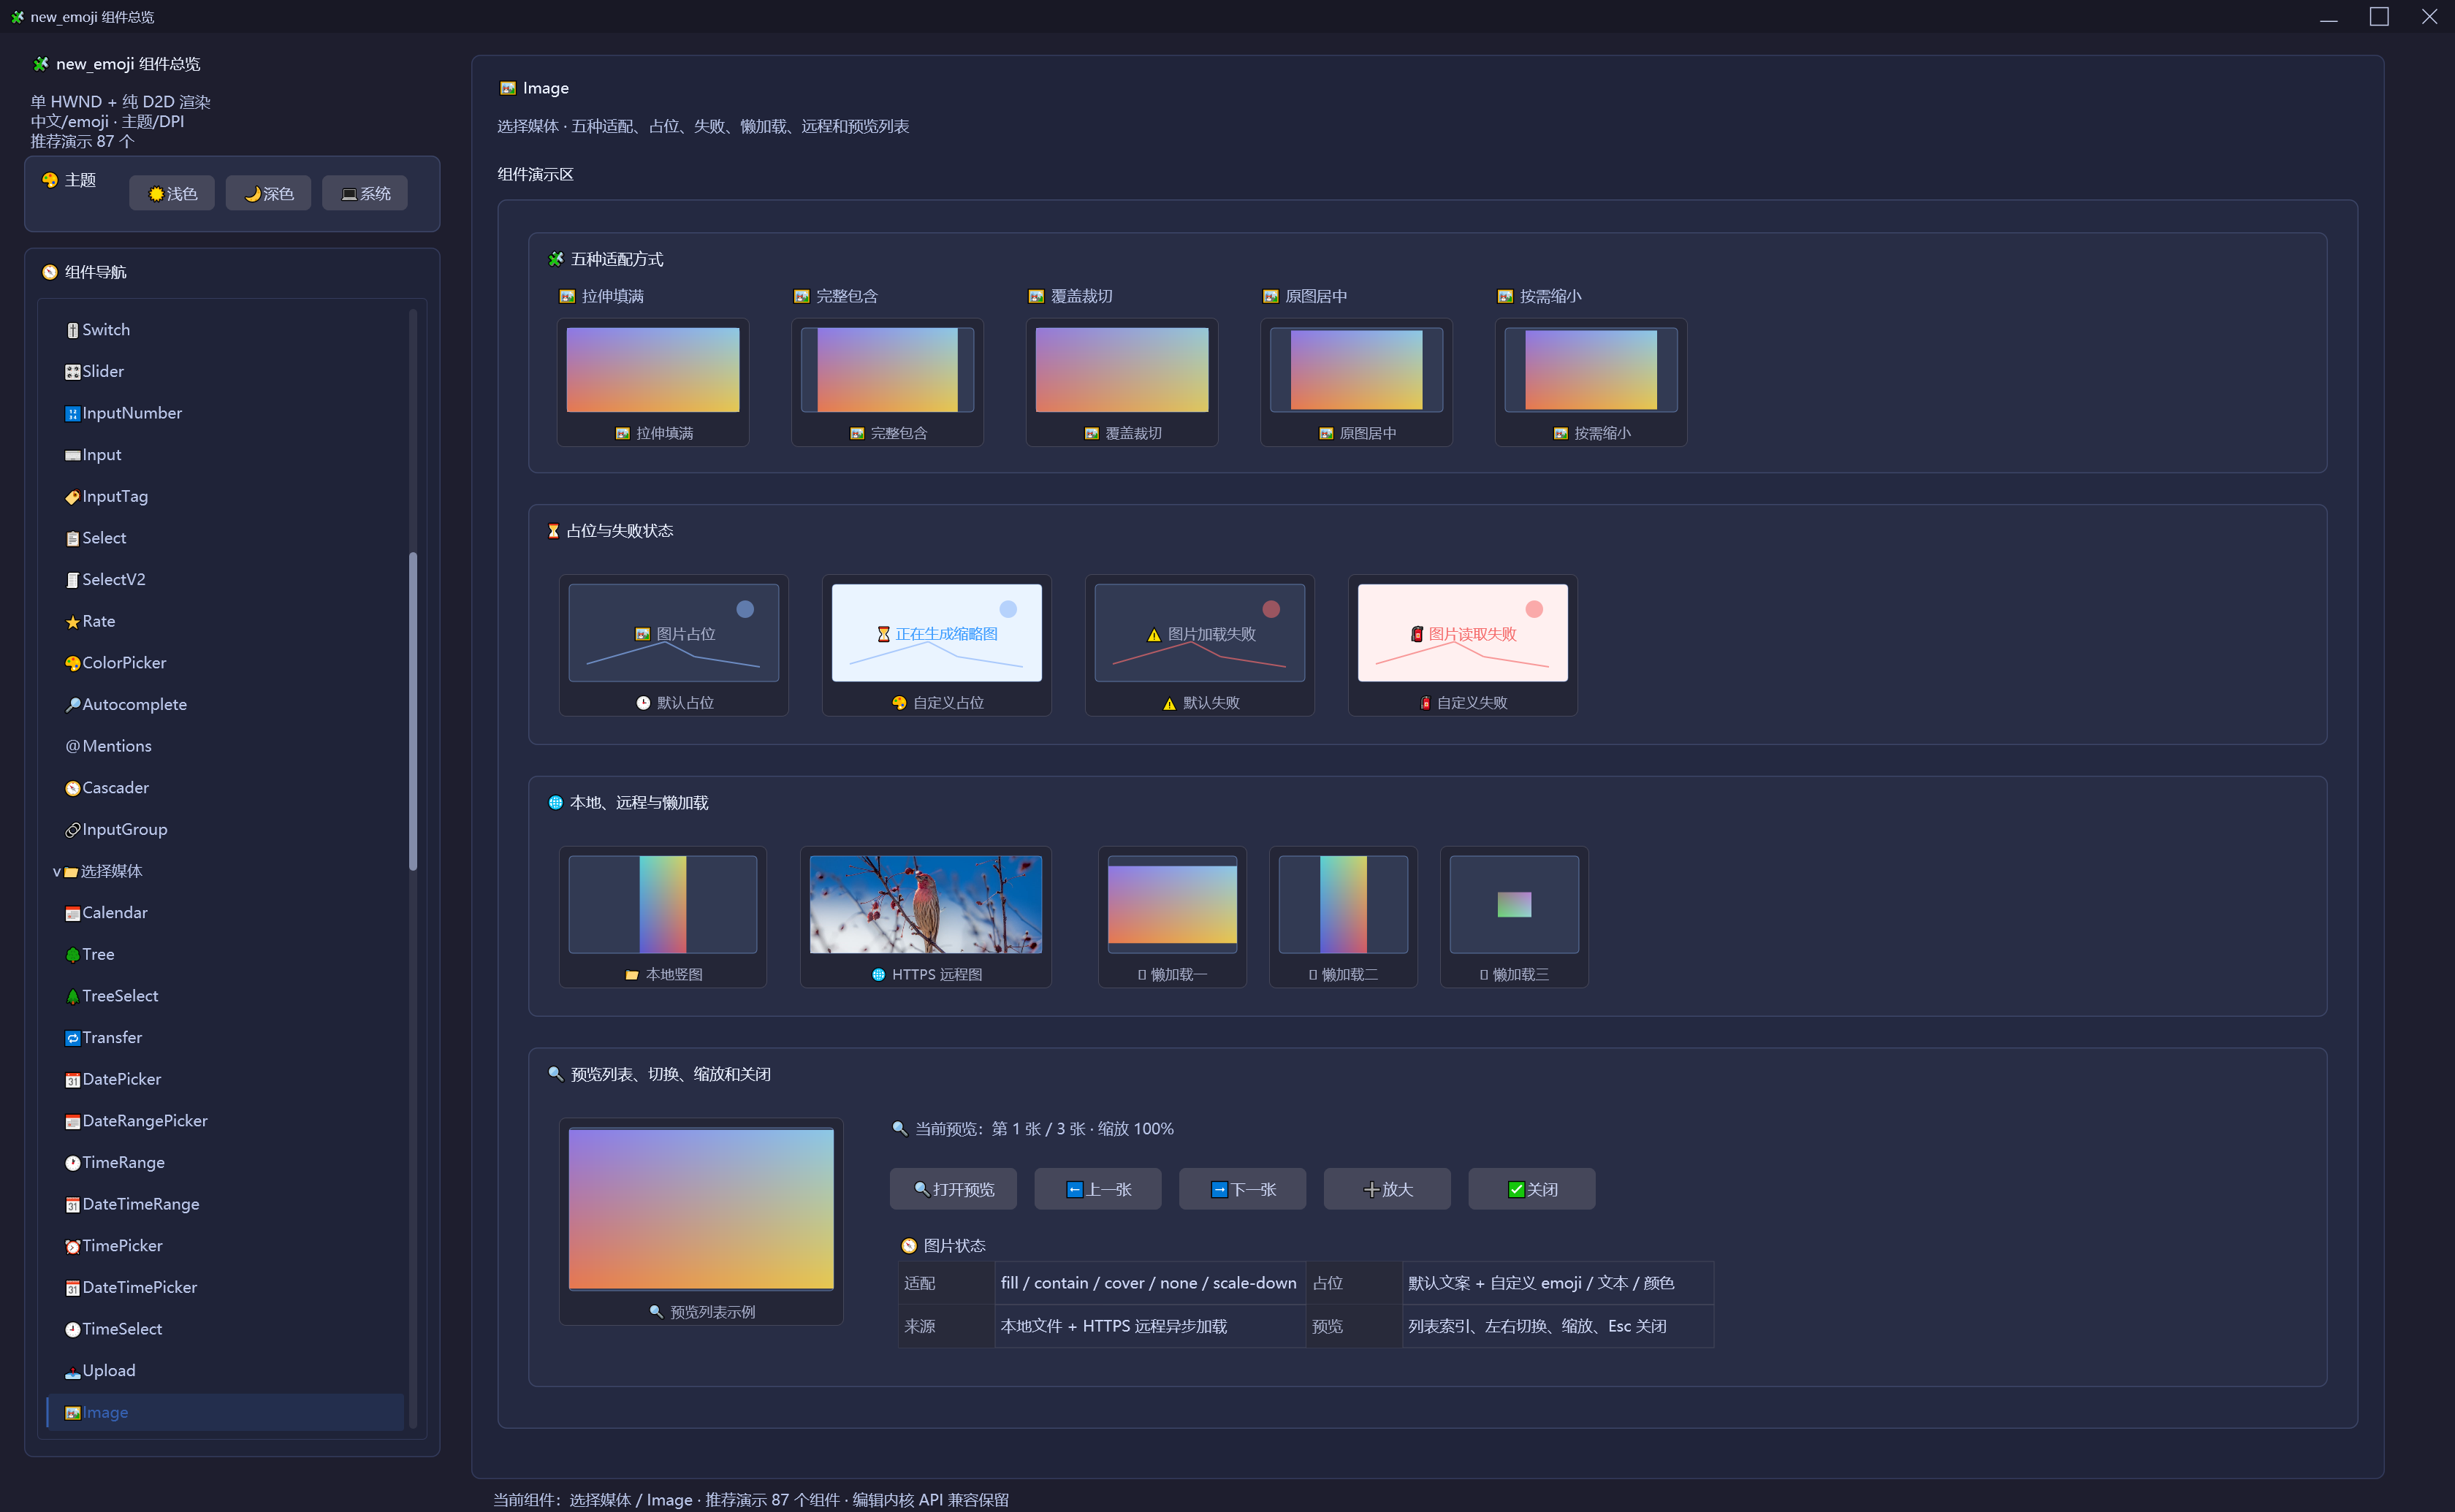Click the Autocomplete magnifier icon
Image resolution: width=2455 pixels, height=1512 pixels.
point(72,705)
